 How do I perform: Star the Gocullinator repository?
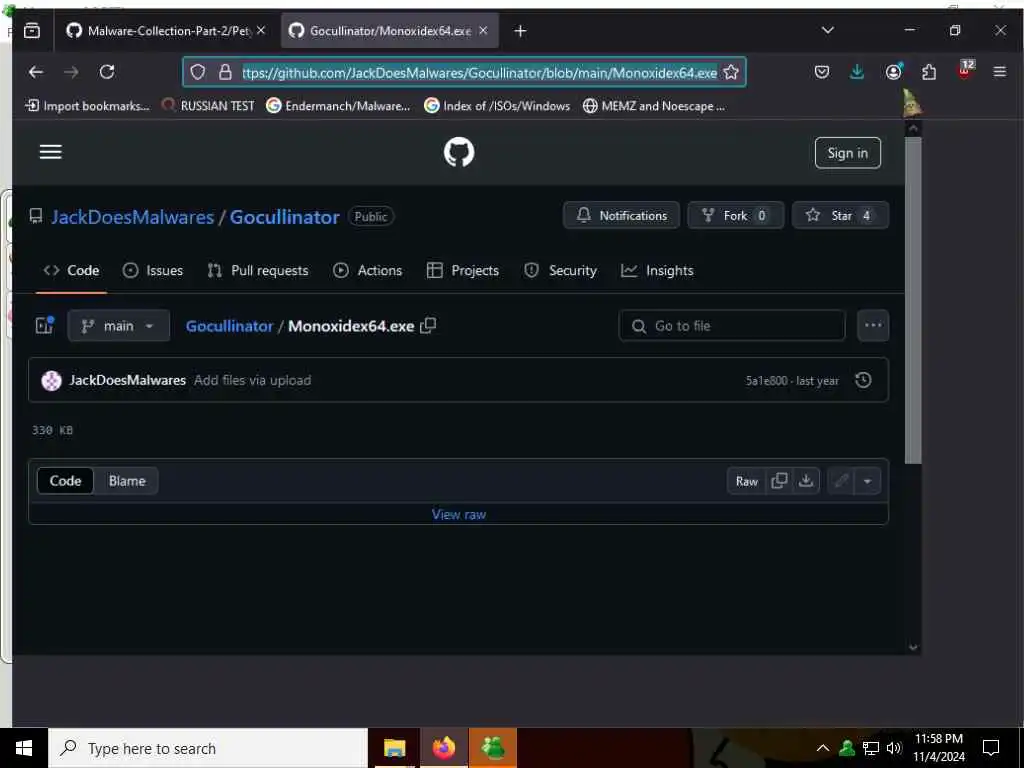(840, 216)
